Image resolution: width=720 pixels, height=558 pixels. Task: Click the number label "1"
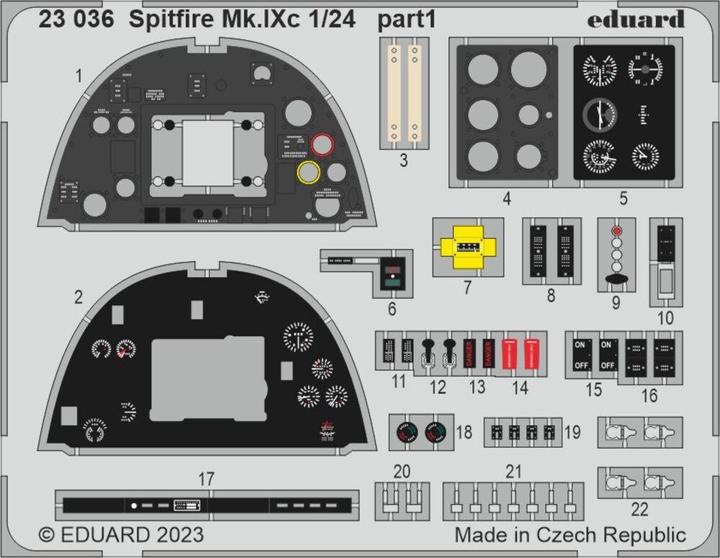coord(79,76)
